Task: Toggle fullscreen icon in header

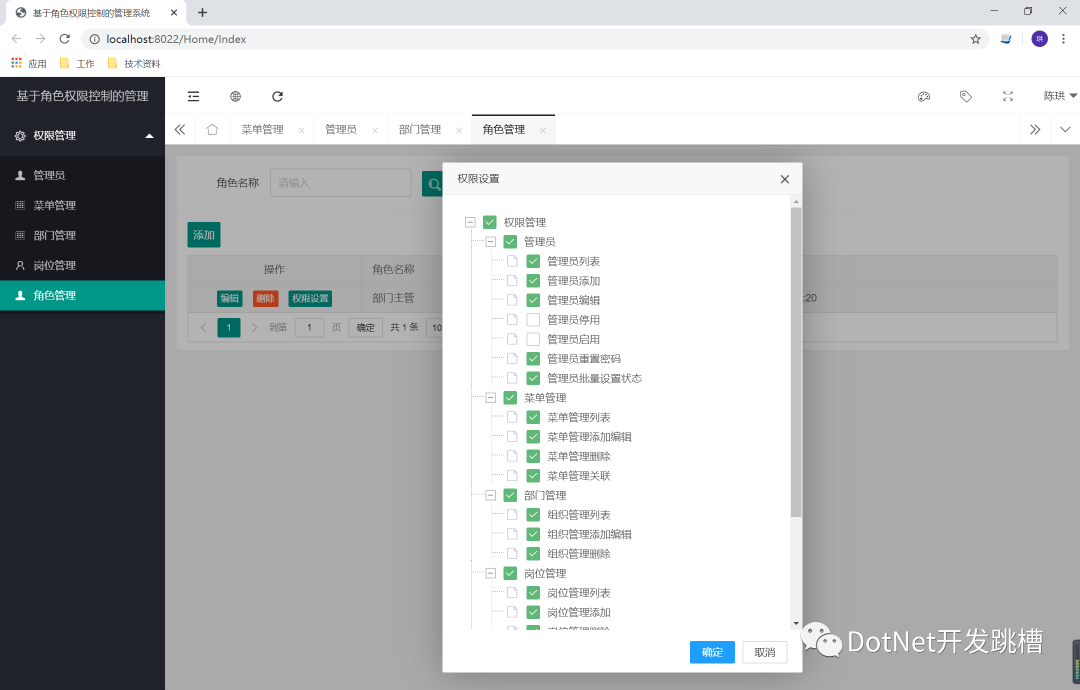Action: click(x=1008, y=96)
